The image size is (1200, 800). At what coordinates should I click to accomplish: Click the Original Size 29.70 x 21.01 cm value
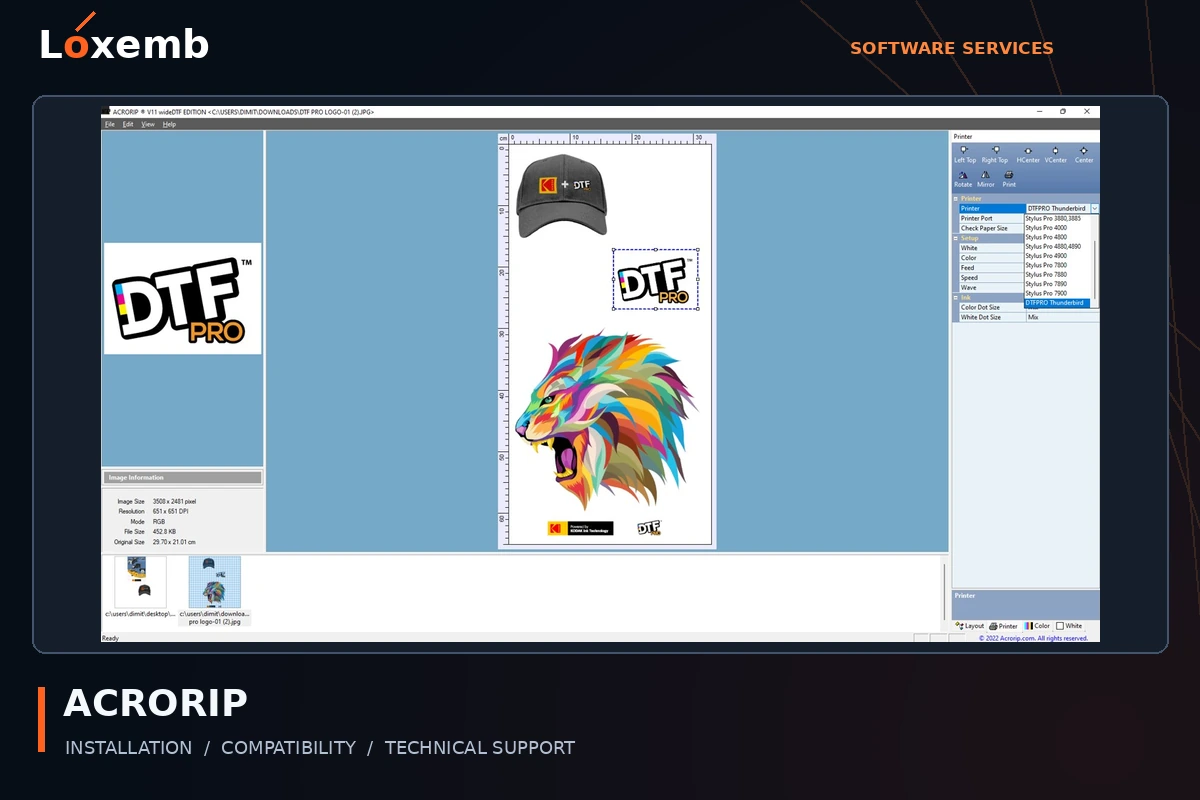174,542
